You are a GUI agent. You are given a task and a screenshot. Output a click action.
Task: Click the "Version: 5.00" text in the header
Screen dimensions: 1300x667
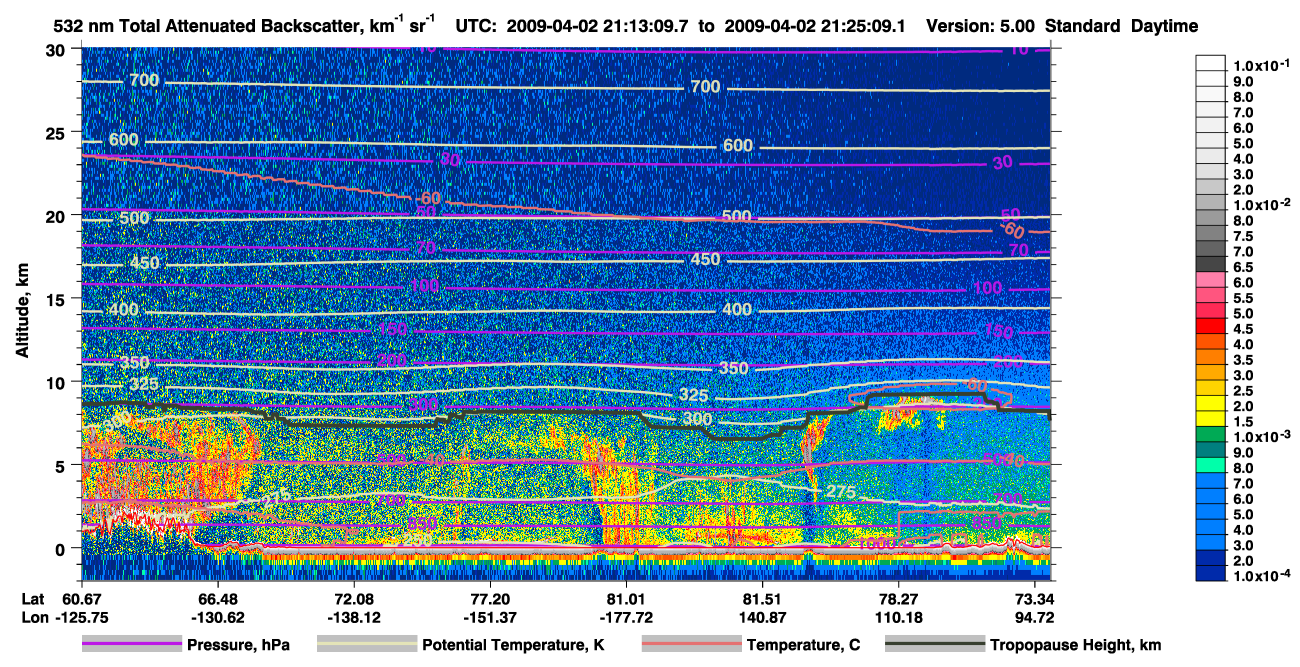point(980,26)
